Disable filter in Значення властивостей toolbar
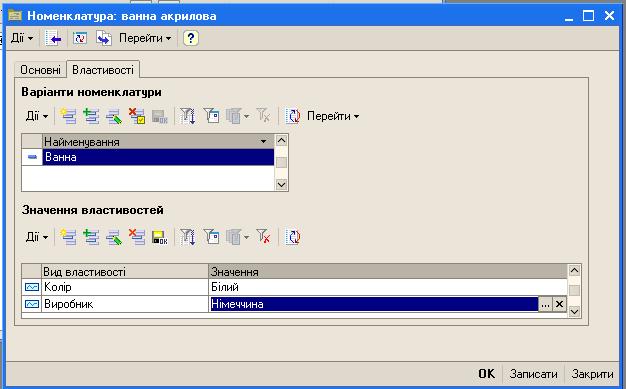 coord(263,237)
